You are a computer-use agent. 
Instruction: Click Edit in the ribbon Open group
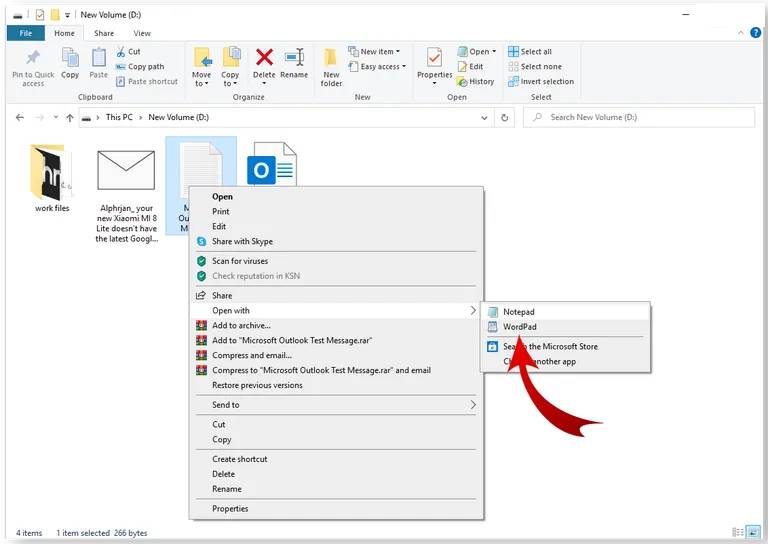tap(471, 67)
